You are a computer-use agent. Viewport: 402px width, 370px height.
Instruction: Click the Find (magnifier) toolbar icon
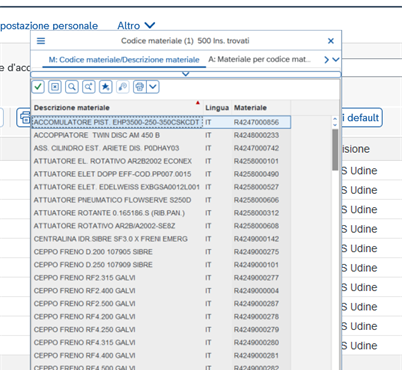72,87
